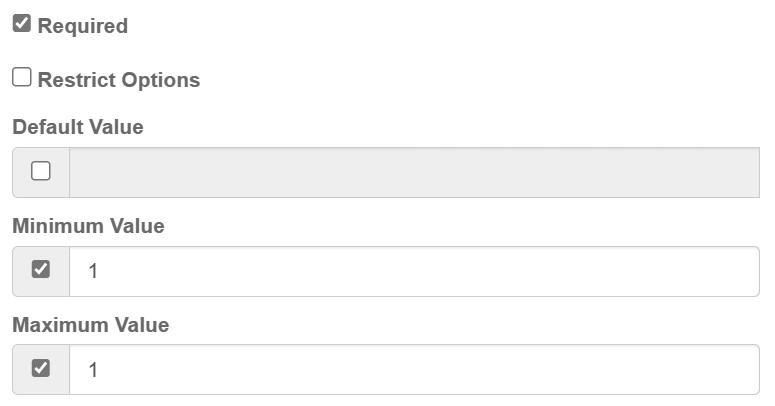Tick the Default Value enable checkbox

41,172
